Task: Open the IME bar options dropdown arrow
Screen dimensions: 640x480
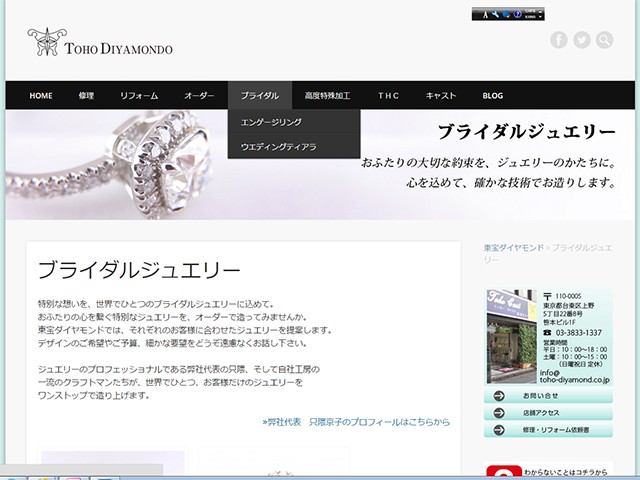Action: [x=541, y=16]
